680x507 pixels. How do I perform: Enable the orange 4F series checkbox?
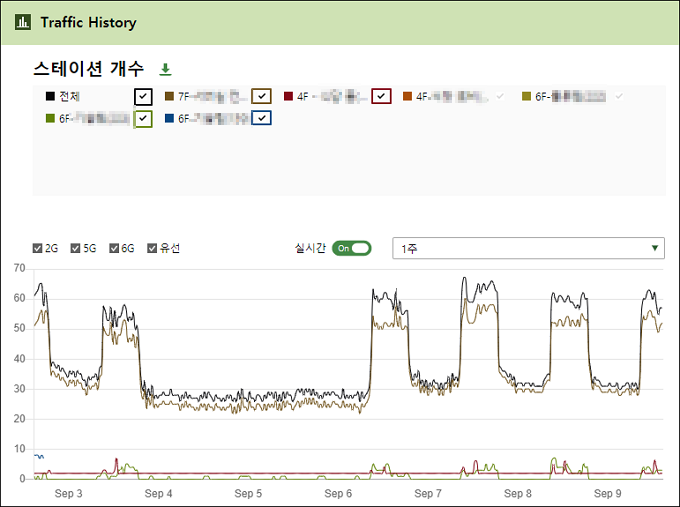pos(500,96)
